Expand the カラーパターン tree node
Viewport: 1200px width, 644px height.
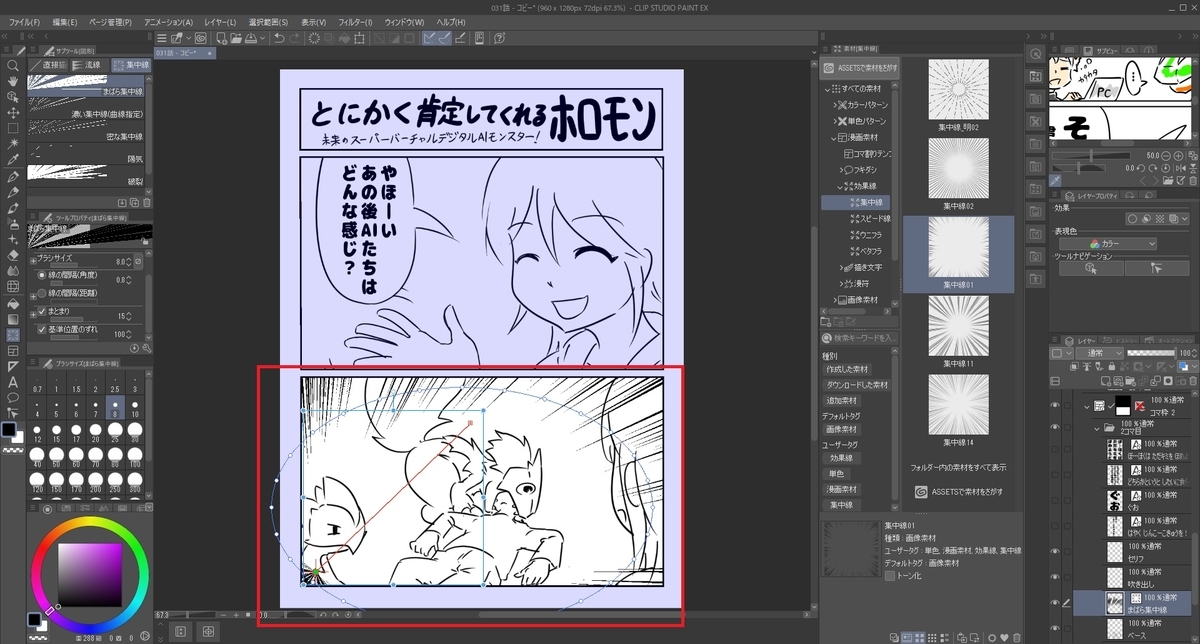pyautogui.click(x=837, y=104)
